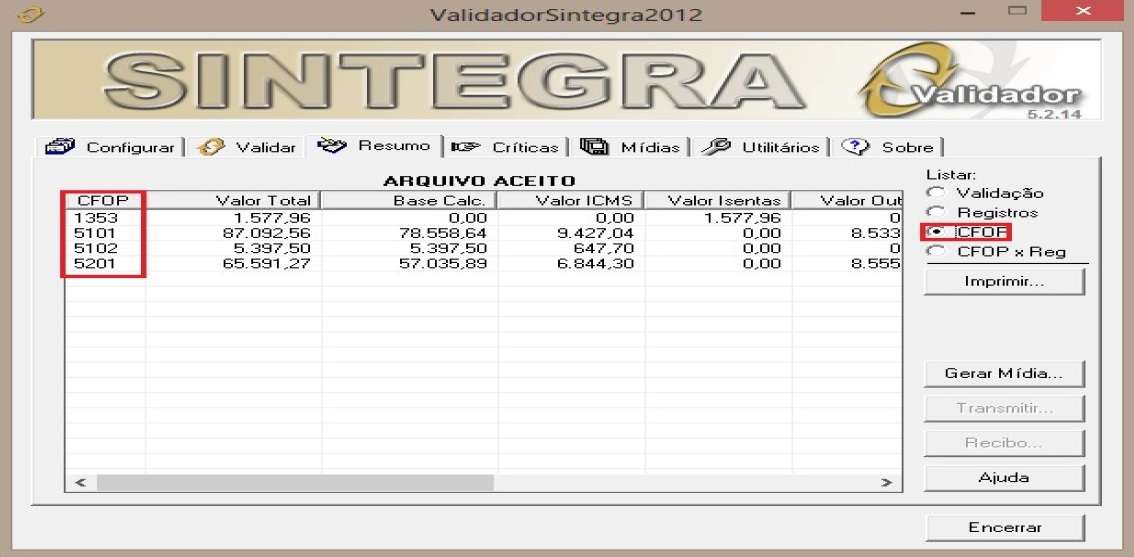Click the Validar tab coin icon
Screen dimensions: 1134x557
211,147
